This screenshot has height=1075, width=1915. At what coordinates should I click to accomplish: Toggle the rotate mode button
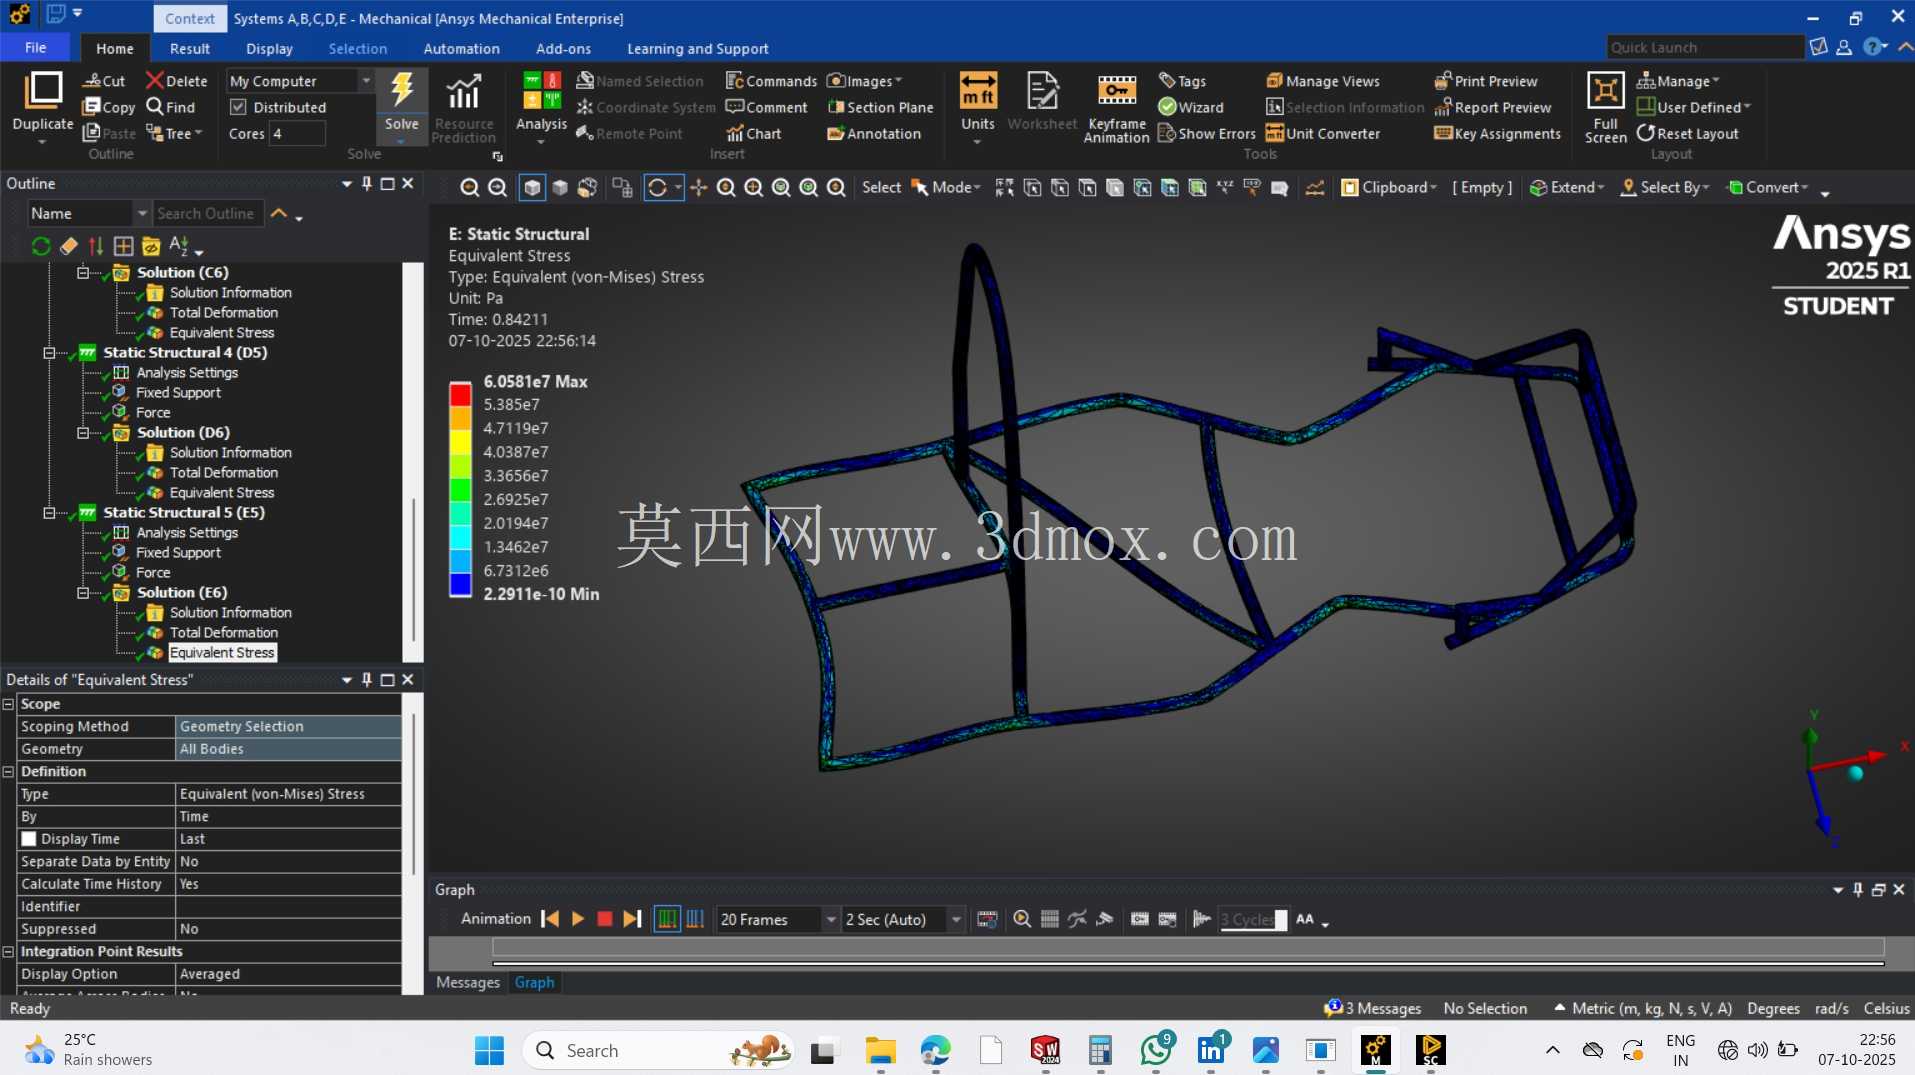(x=657, y=187)
